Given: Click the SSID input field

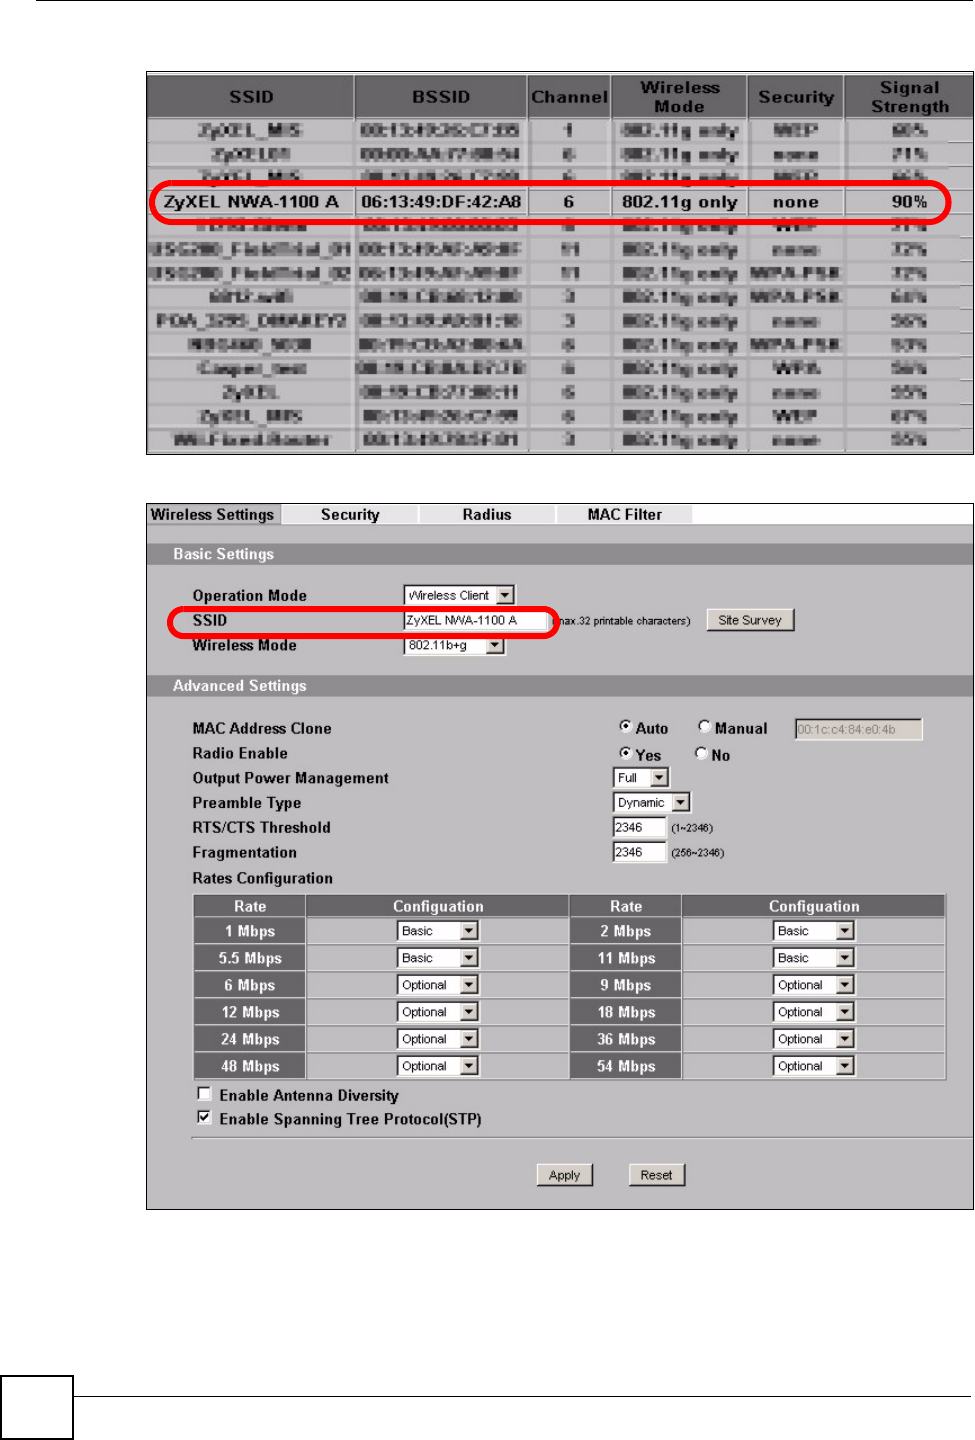Looking at the screenshot, I should point(476,620).
